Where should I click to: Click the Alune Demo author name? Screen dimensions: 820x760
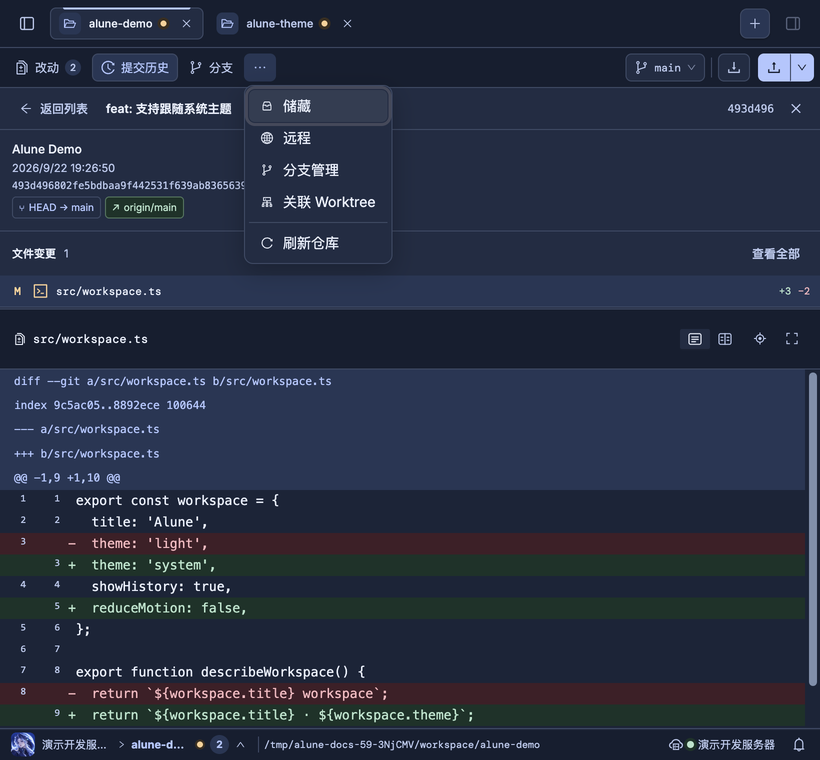[47, 149]
